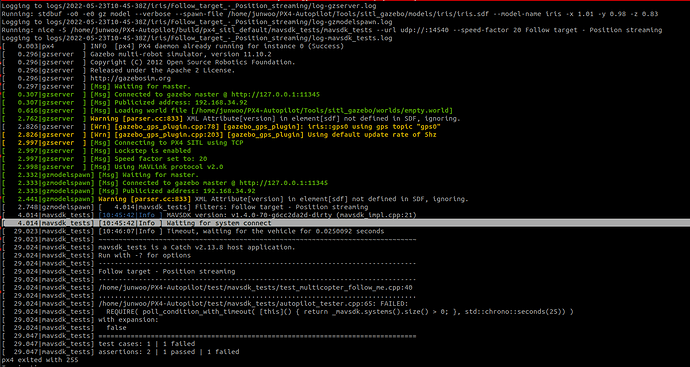Click the test_multicopter_follow_me.cpp:40 file path
Viewport: 690px width, 367px height.
click(x=256, y=288)
